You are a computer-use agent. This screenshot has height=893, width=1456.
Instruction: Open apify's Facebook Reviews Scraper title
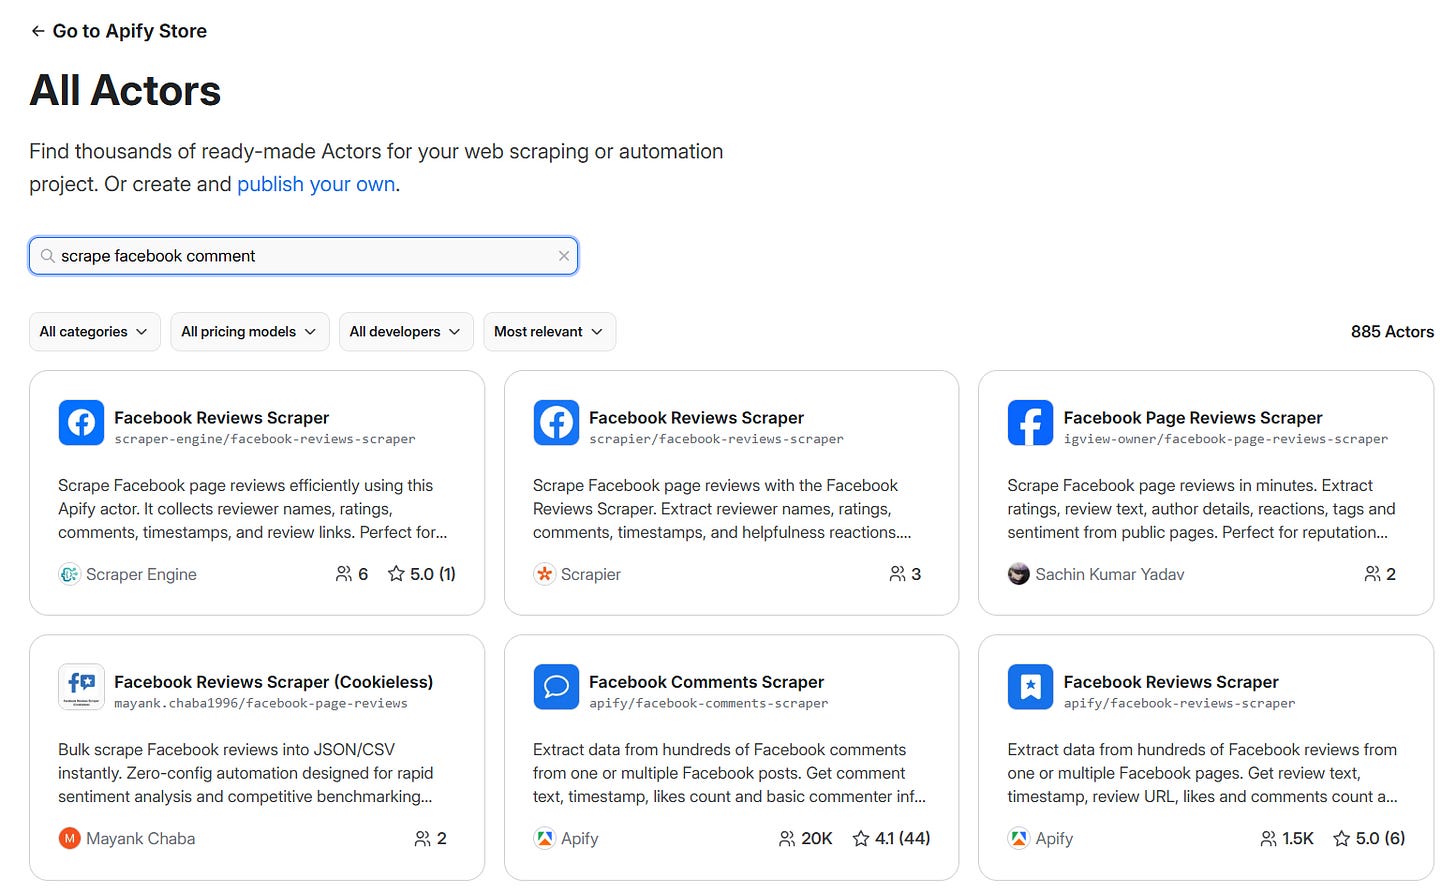tap(1171, 681)
